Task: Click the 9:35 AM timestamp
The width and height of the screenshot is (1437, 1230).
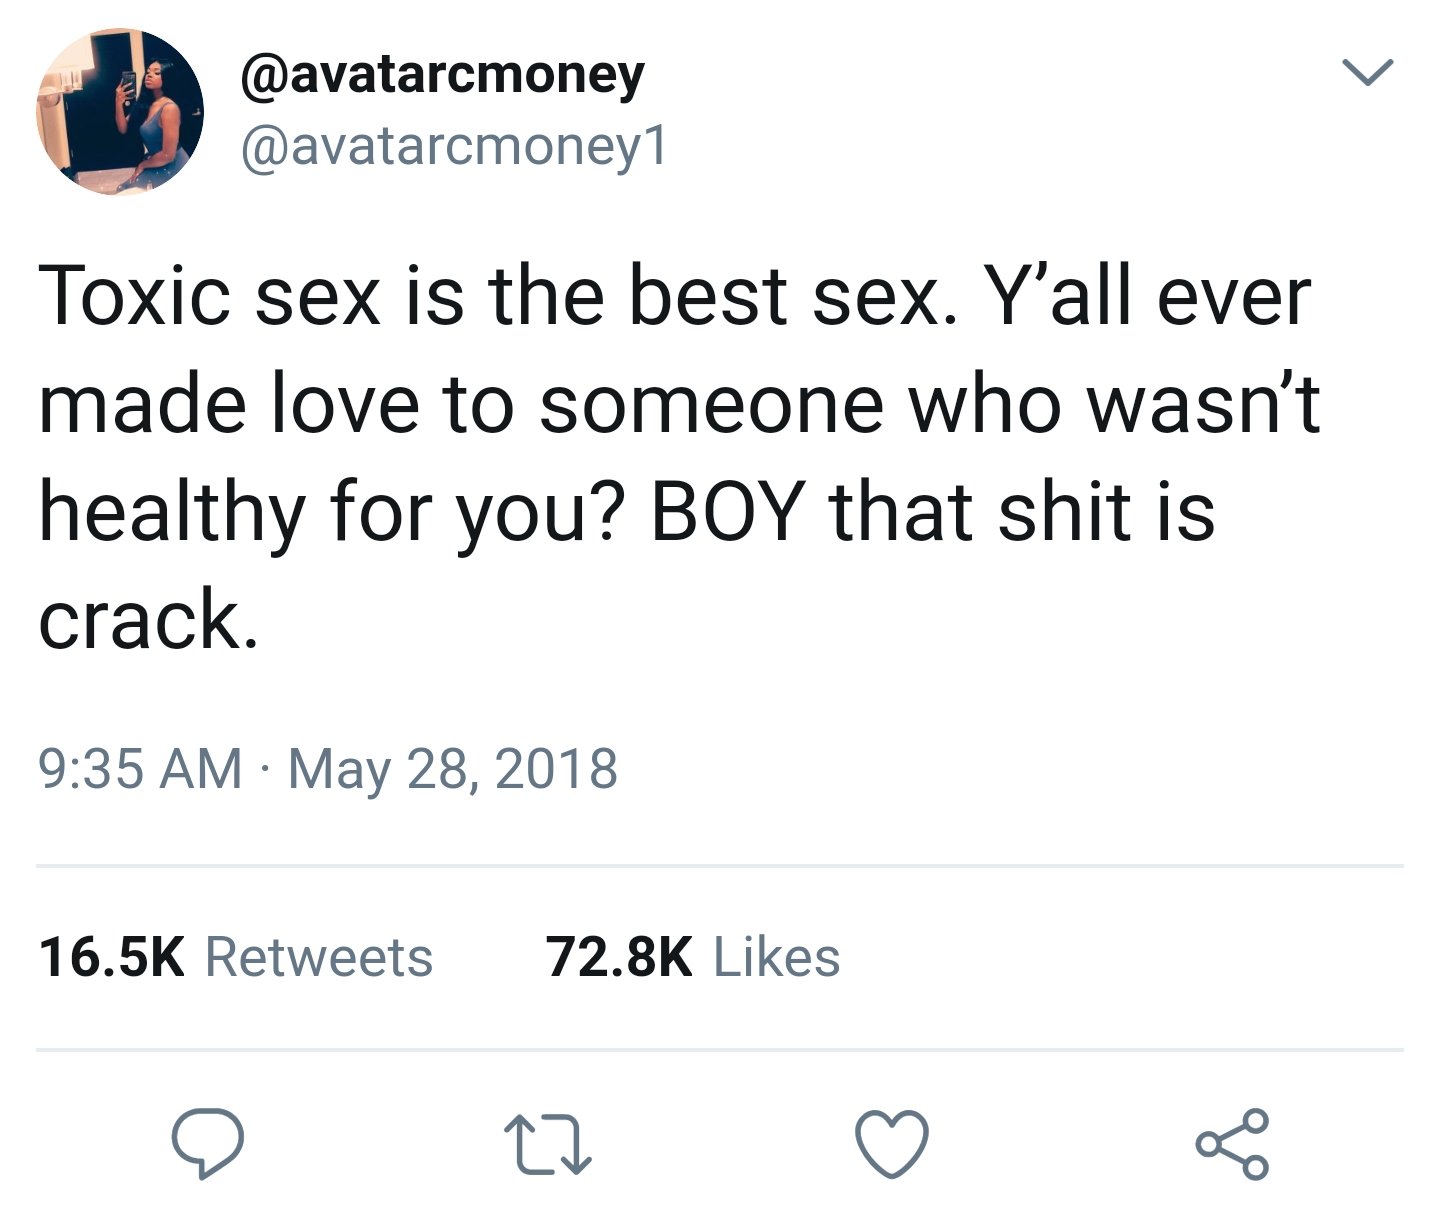Action: click(141, 769)
